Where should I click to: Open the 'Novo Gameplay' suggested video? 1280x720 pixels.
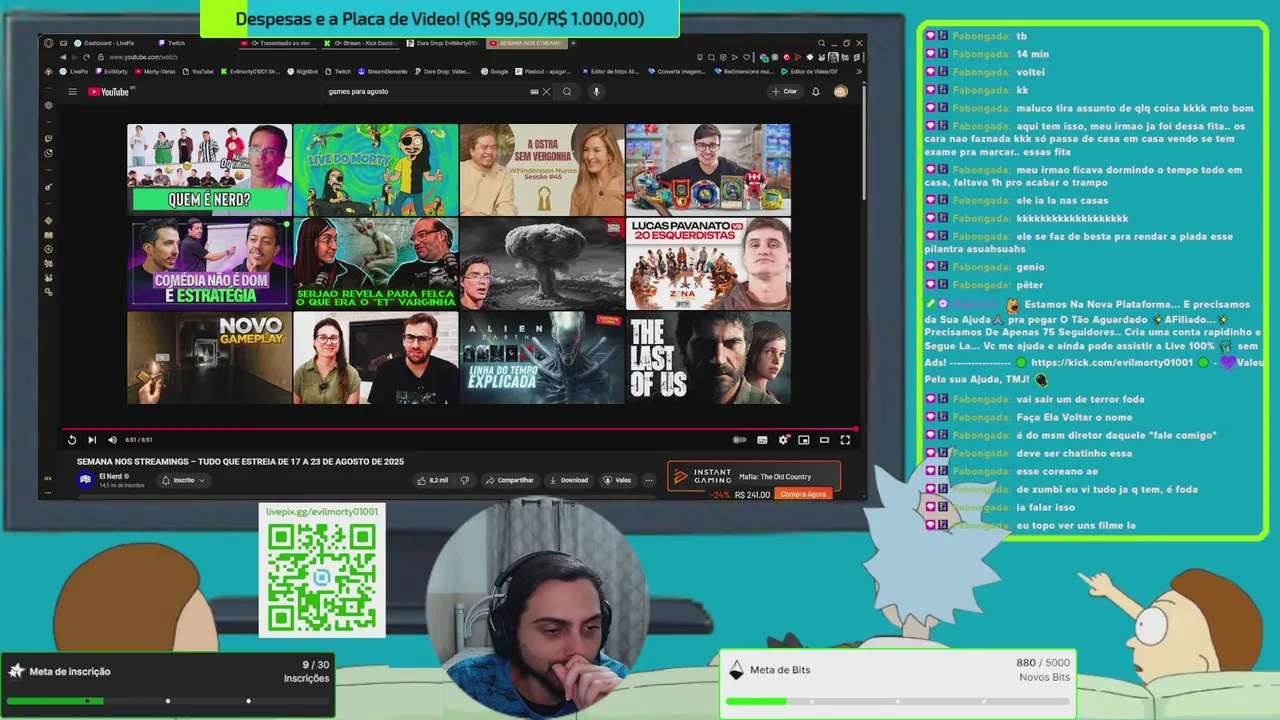point(209,358)
